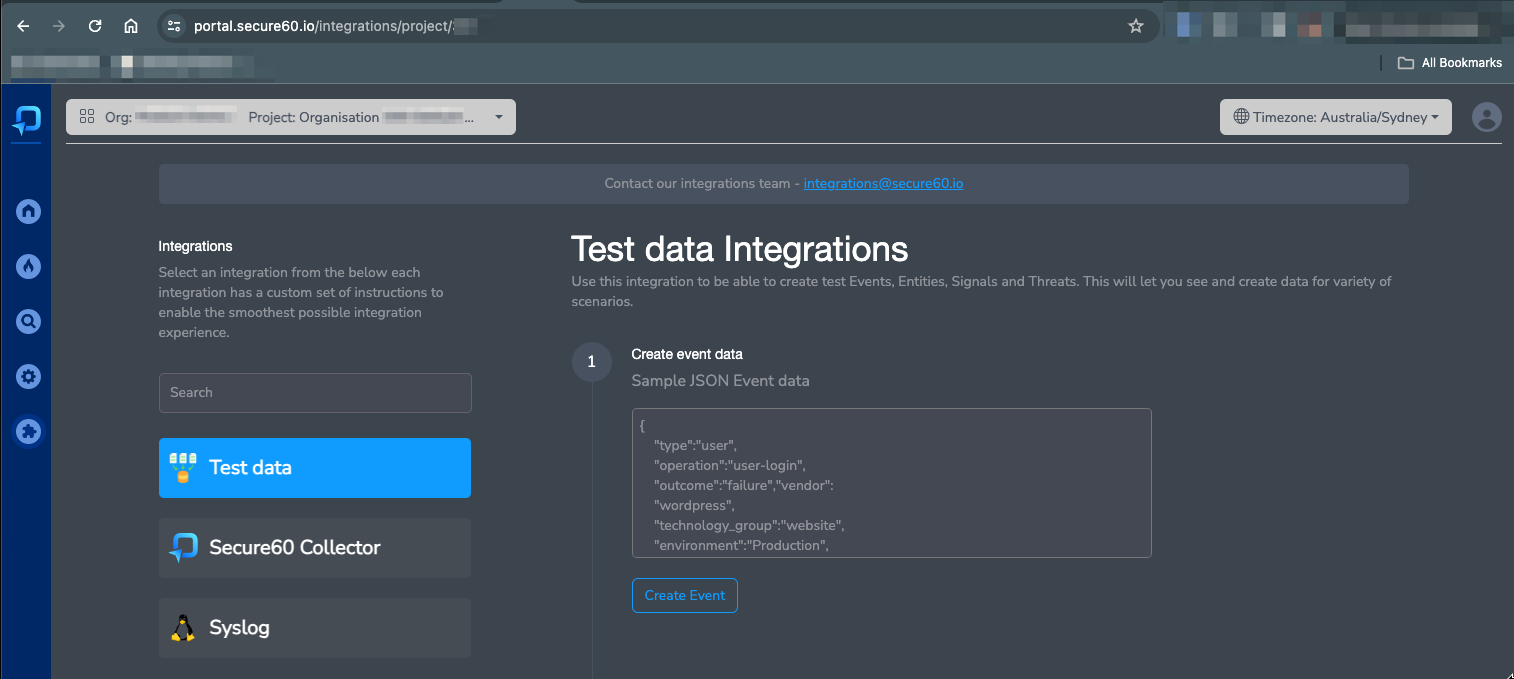Screen dimensions: 1514x679
Task: Click the magnifier search icon in the sidebar
Action: pyautogui.click(x=28, y=321)
